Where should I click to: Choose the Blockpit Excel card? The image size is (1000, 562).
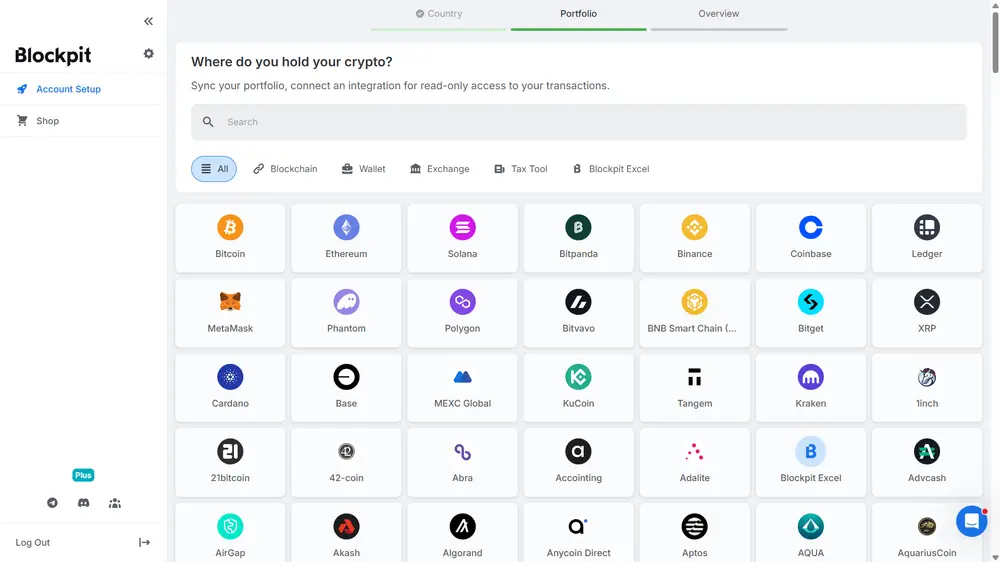coord(811,462)
